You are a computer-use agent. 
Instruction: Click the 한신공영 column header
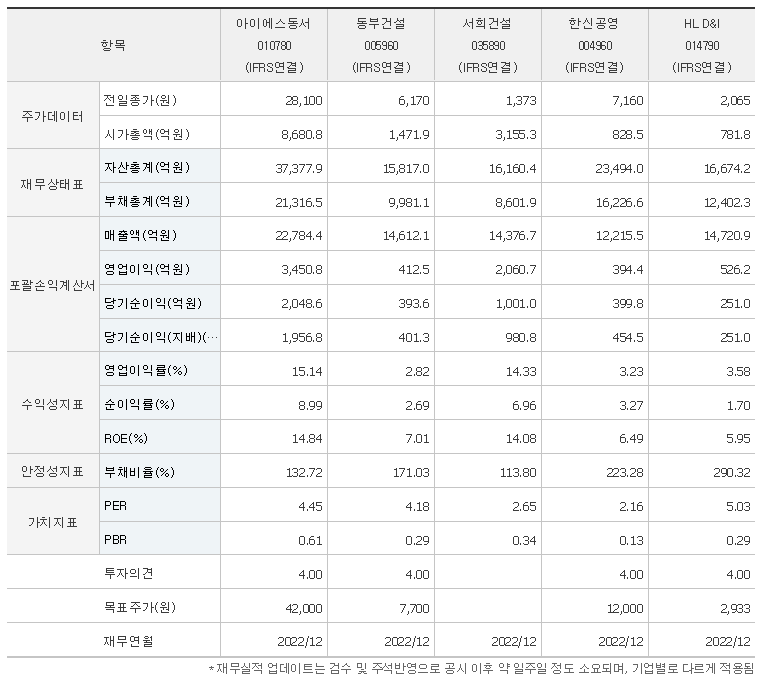[x=595, y=45]
